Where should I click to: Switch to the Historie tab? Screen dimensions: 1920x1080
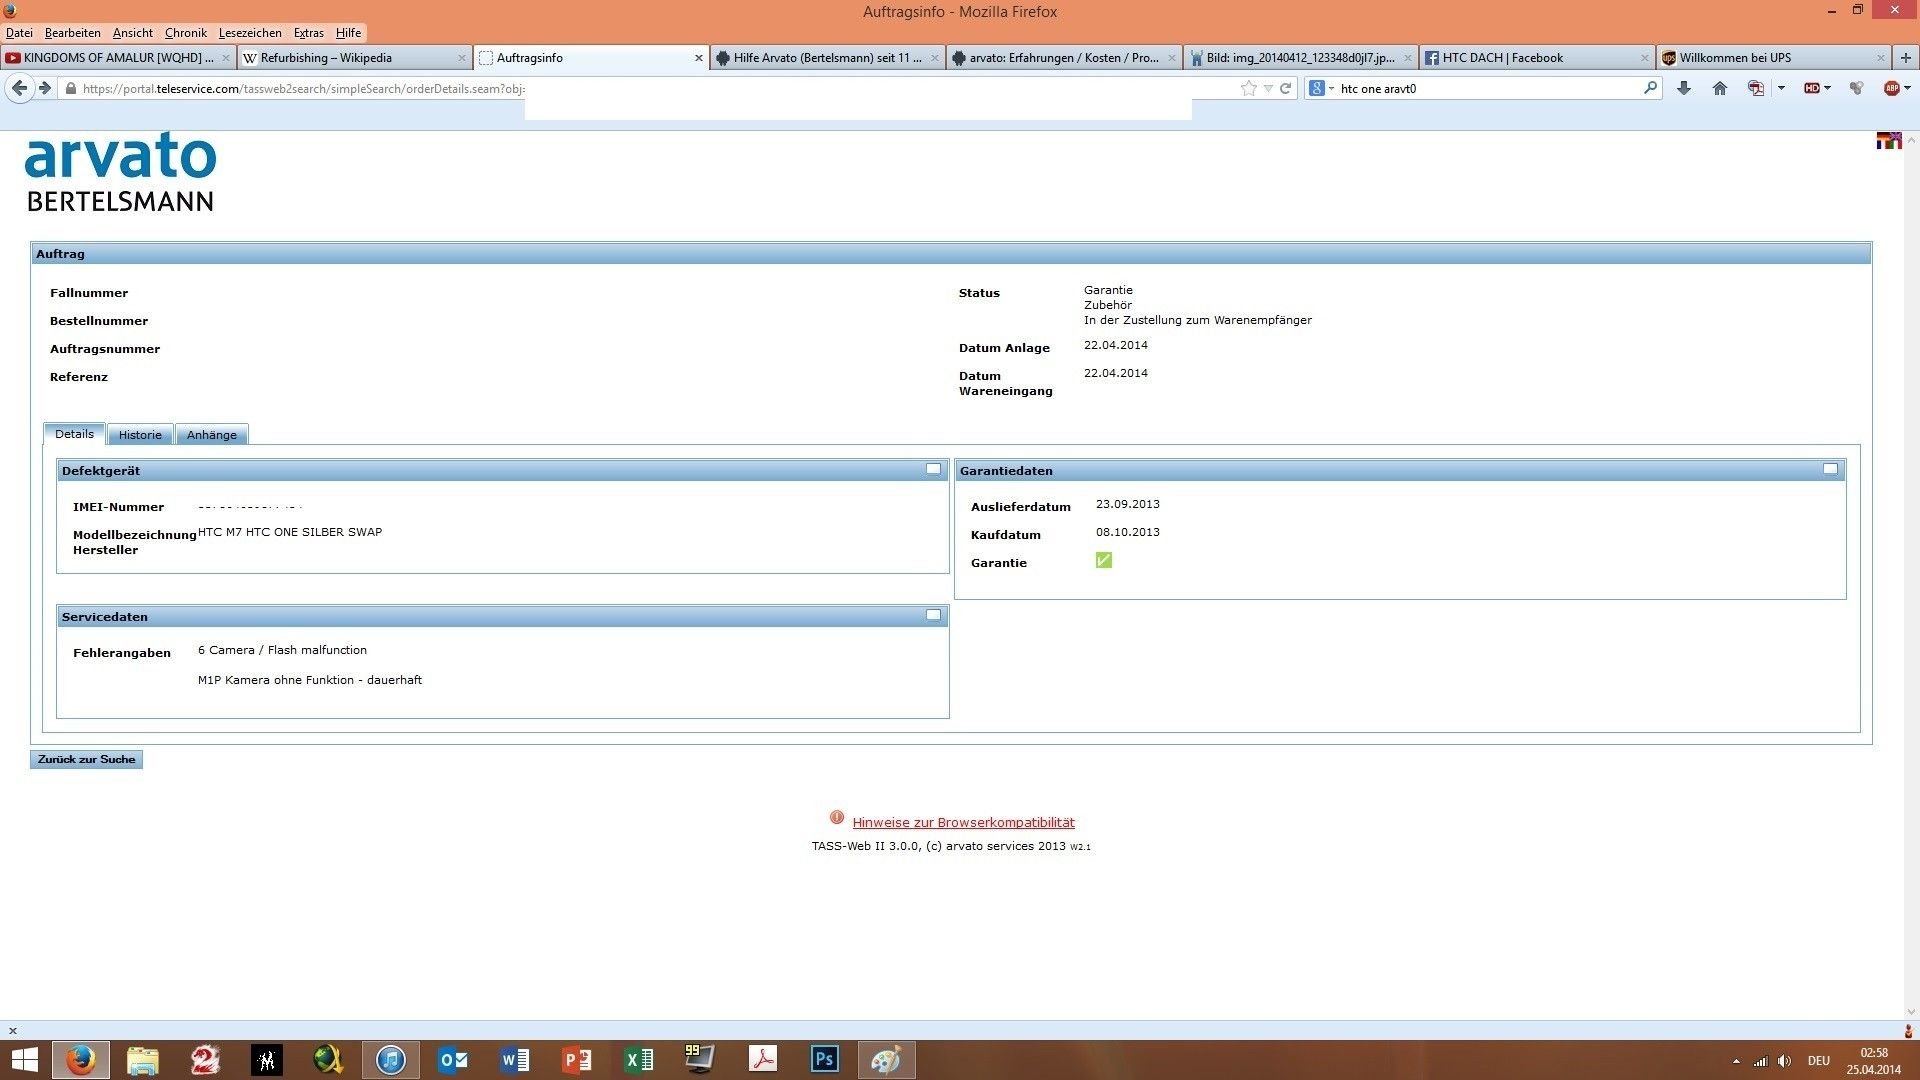pyautogui.click(x=140, y=435)
